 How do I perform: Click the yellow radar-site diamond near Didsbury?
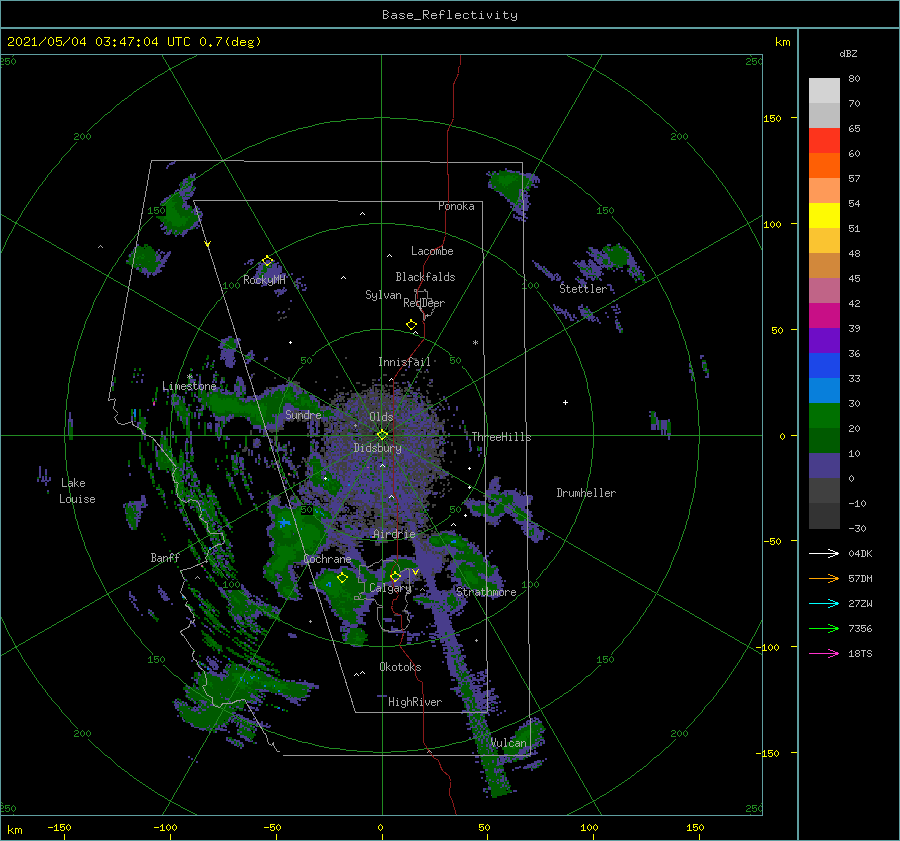pos(382,435)
